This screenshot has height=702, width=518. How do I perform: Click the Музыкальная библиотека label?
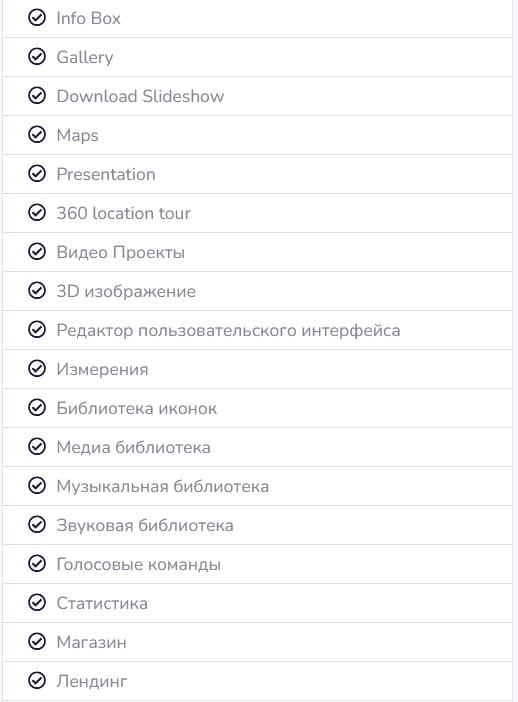pos(163,486)
